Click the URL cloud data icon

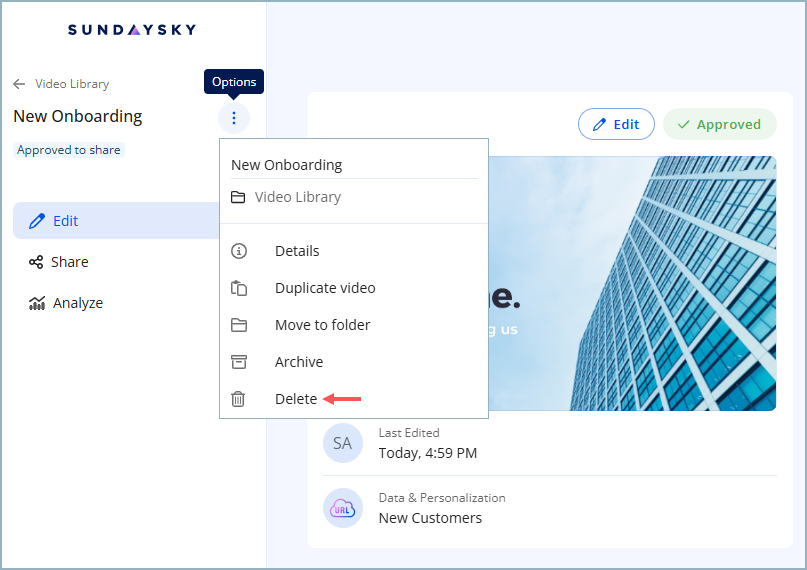[342, 508]
